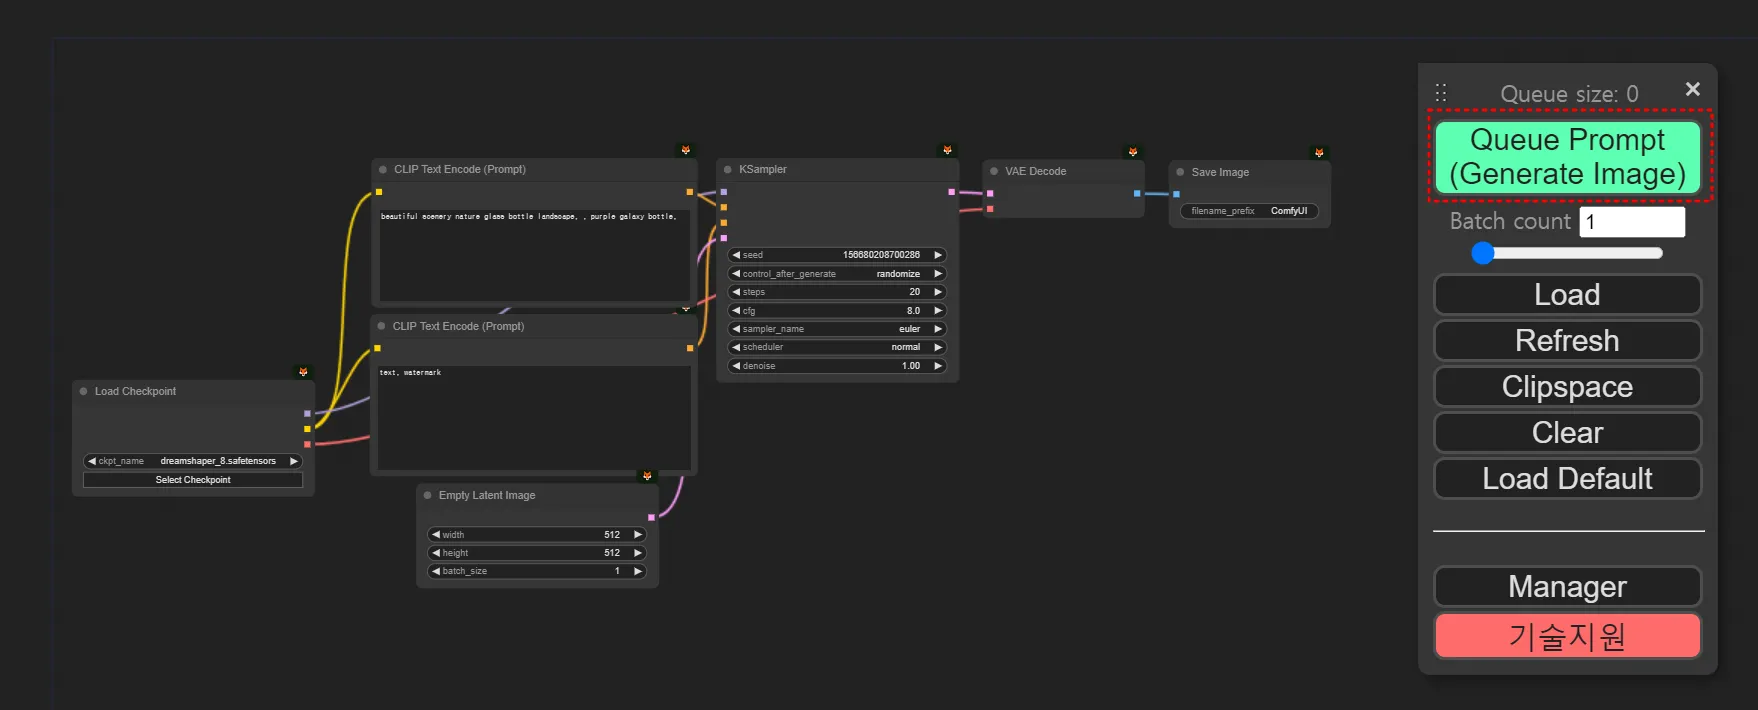Decrease batch_size with left arrow
The width and height of the screenshot is (1758, 710).
(436, 571)
